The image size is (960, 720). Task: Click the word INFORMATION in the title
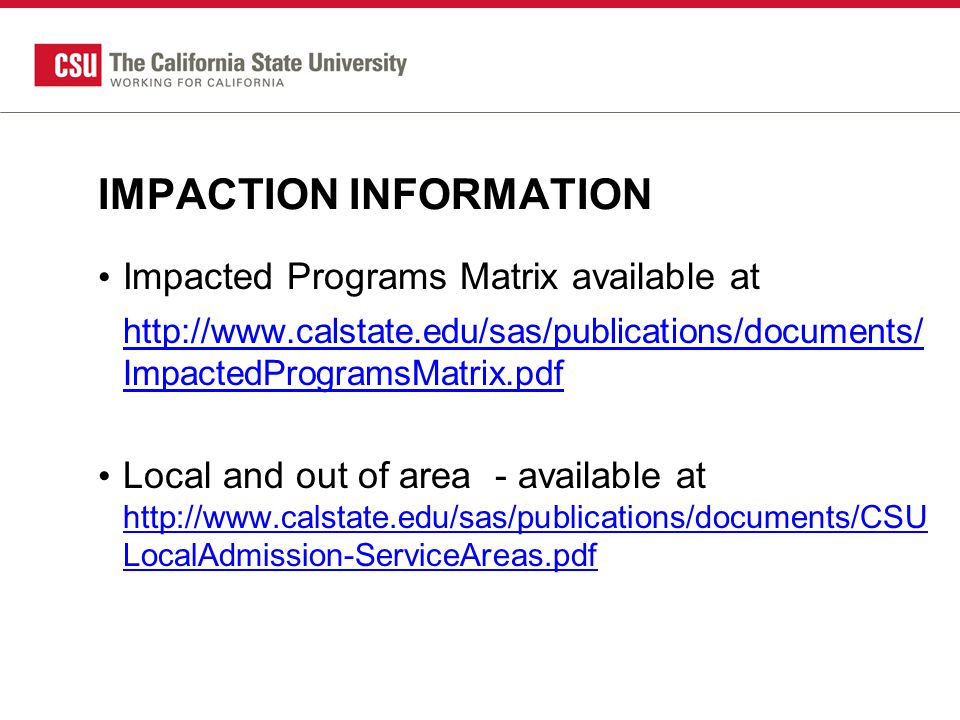pyautogui.click(x=500, y=195)
